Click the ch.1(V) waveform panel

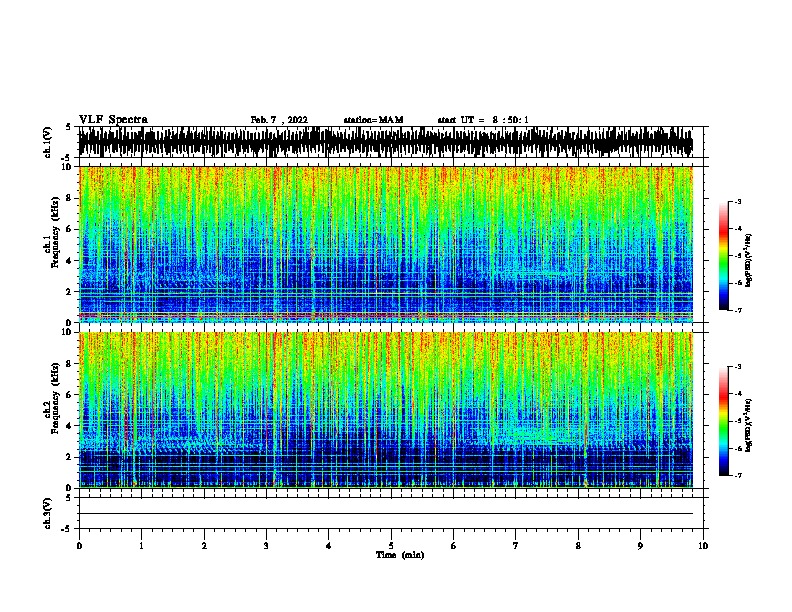(x=391, y=142)
